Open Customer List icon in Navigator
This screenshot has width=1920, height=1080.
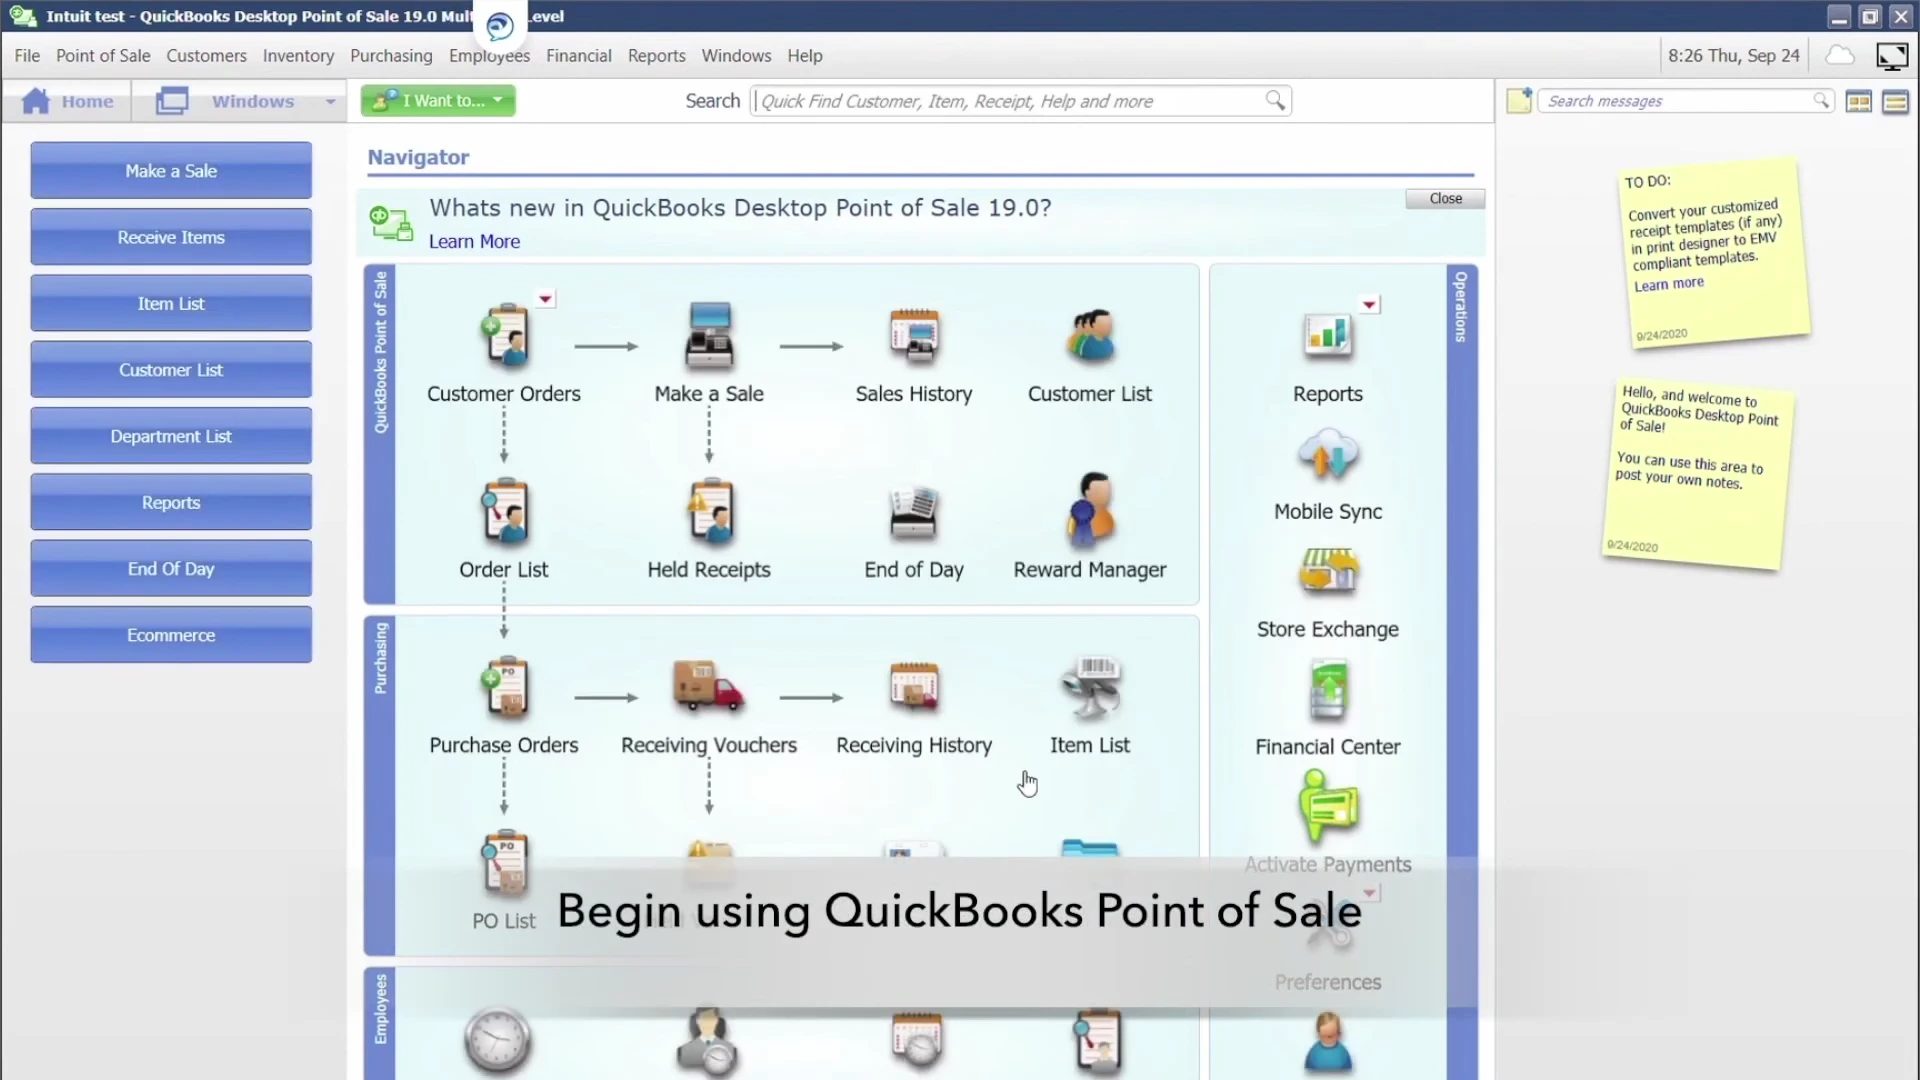(x=1090, y=336)
